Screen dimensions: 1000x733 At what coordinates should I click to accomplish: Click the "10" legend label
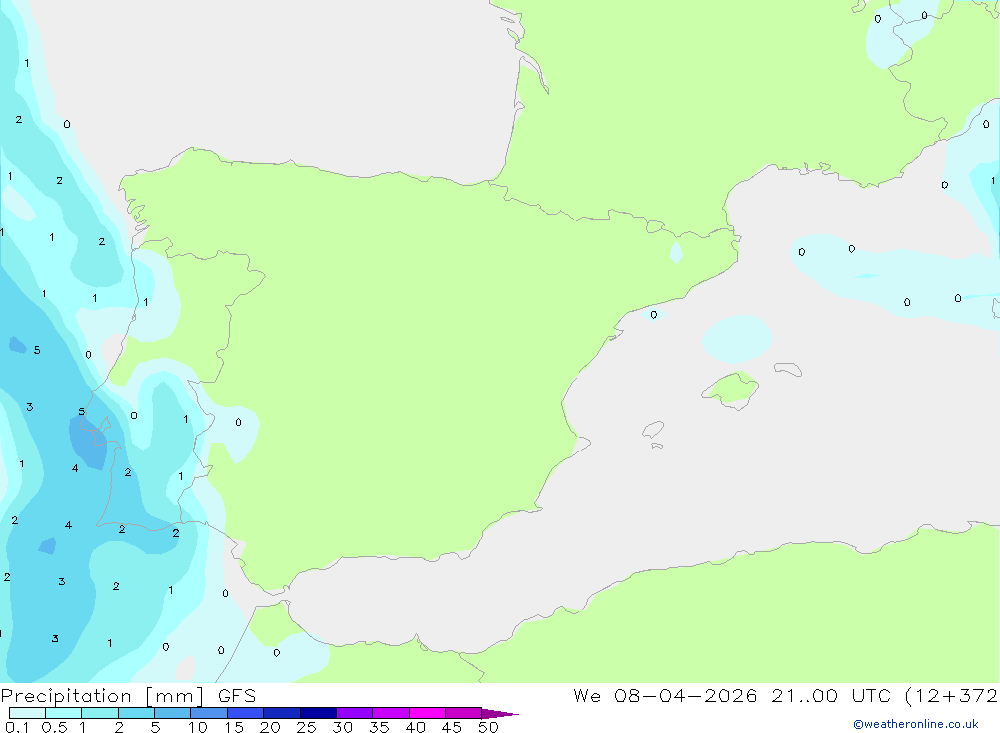(x=198, y=727)
